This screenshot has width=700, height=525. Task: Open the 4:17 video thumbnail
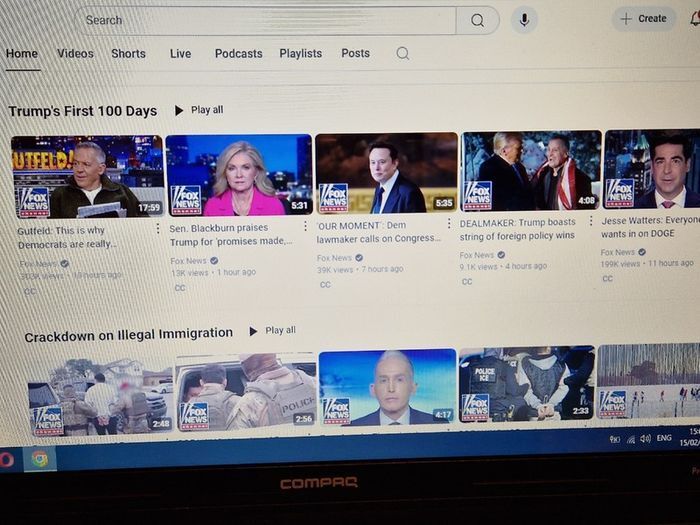coord(388,388)
